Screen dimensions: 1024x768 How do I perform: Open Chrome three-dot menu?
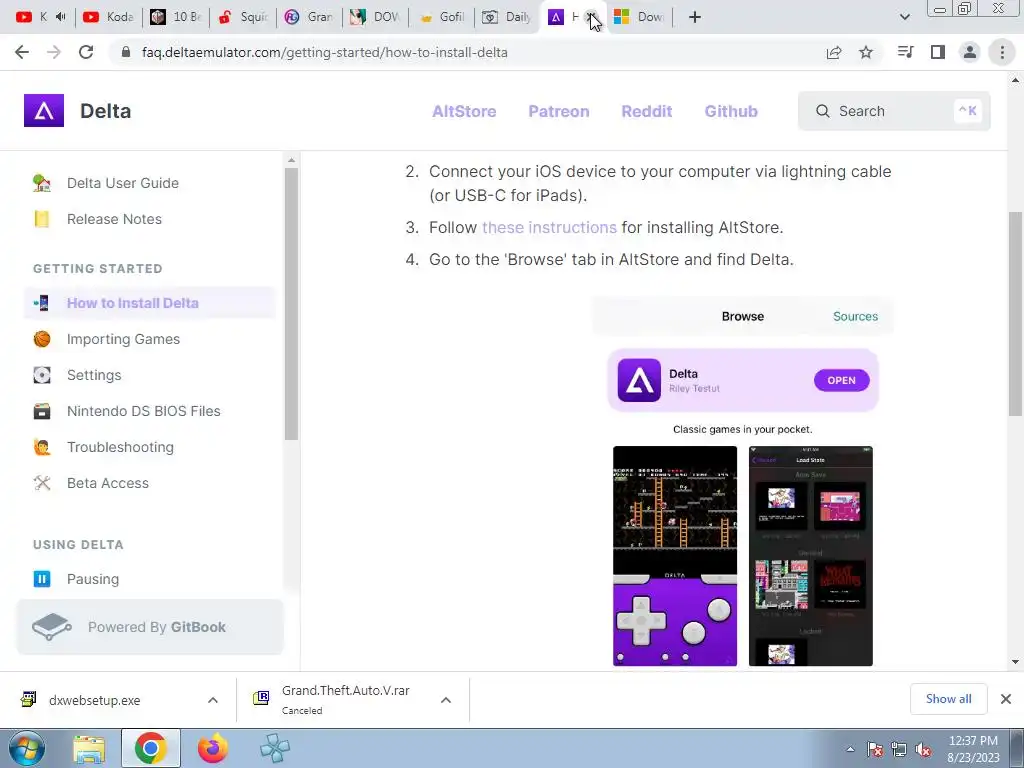tap(1002, 52)
